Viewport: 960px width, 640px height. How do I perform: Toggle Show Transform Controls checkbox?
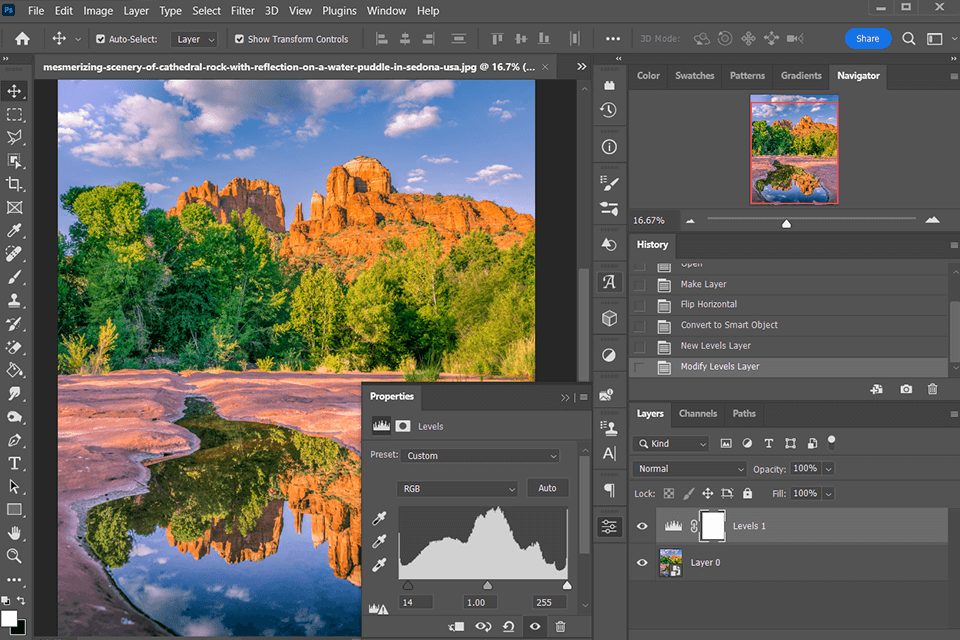coord(239,39)
